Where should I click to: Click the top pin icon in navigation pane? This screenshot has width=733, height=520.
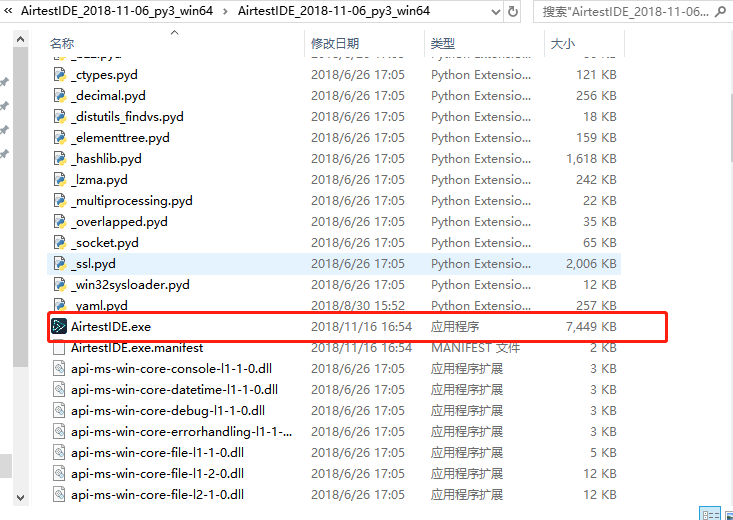click(5, 82)
